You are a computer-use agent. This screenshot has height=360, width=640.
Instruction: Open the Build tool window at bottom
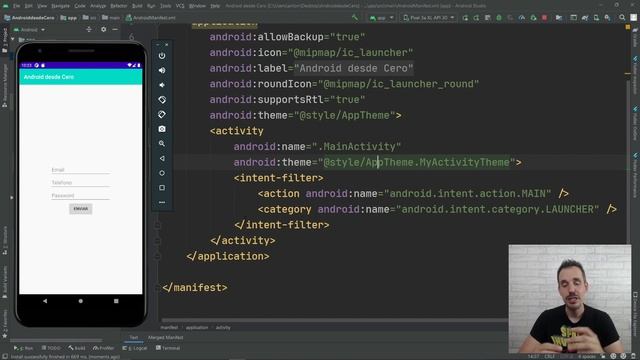77,348
